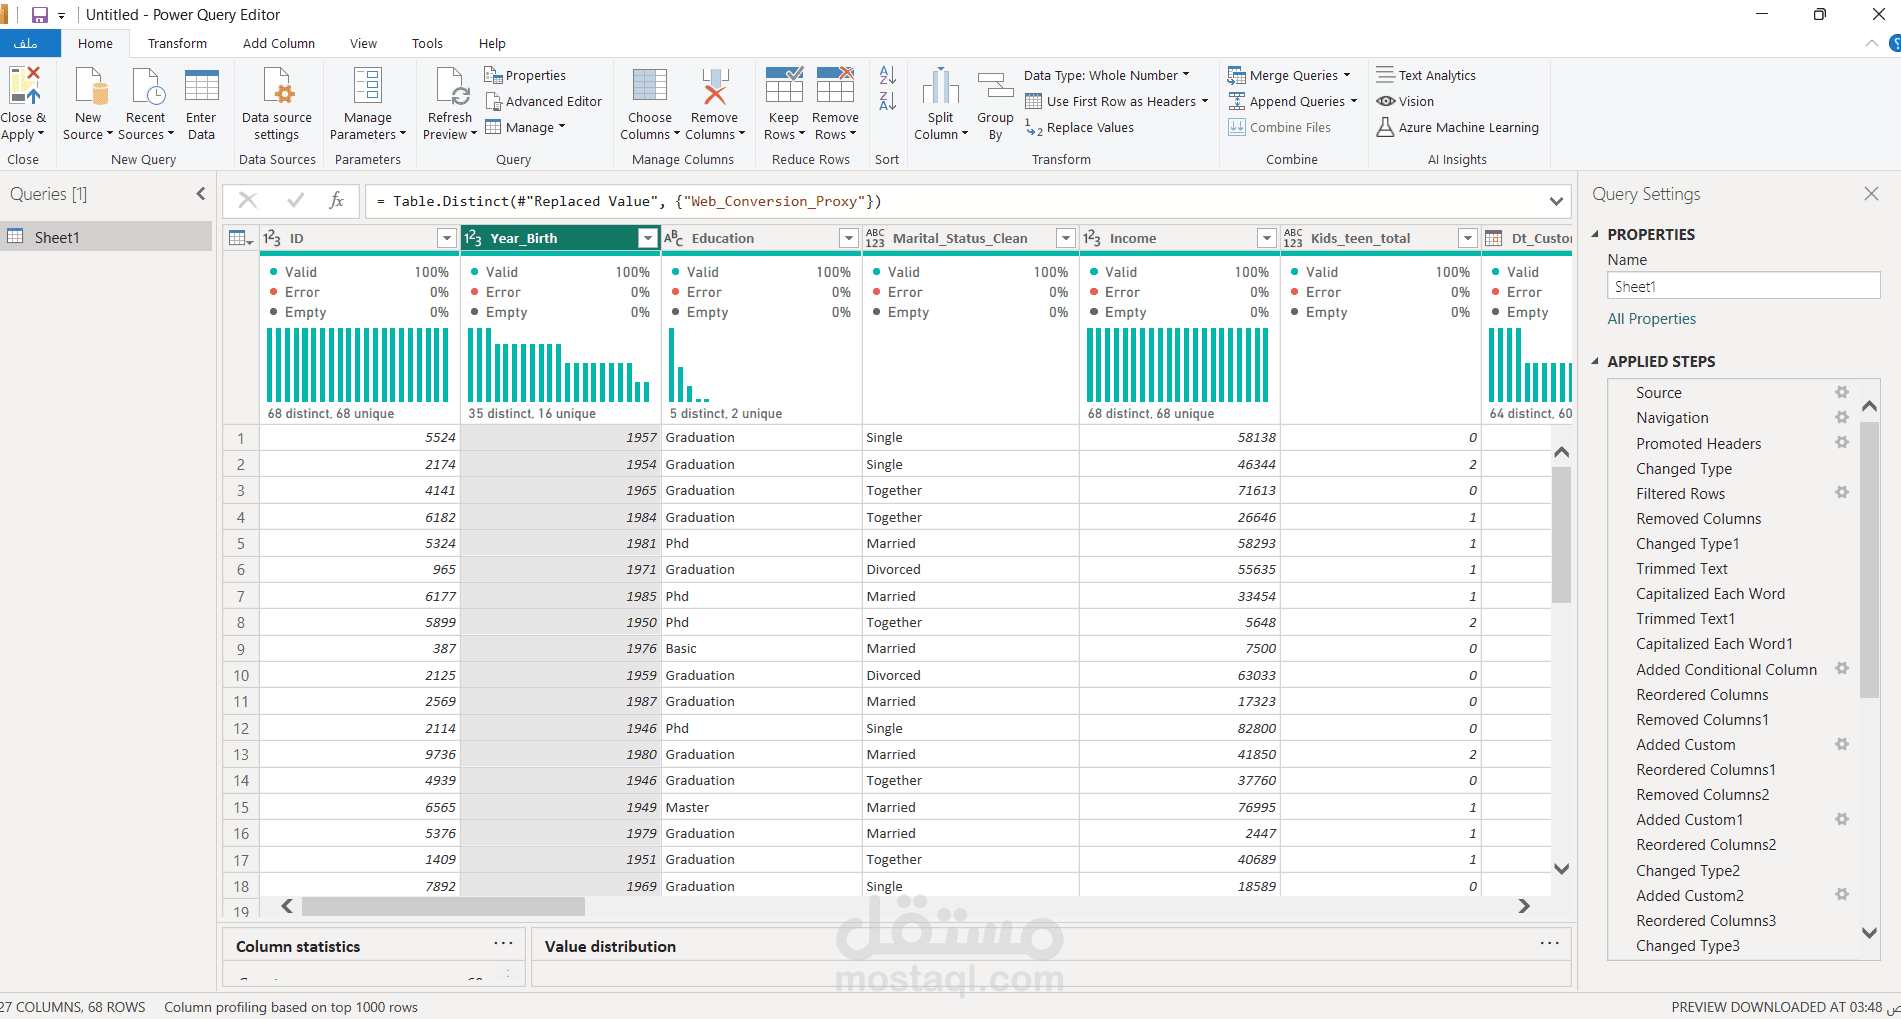Click the formula bar text field
The image size is (1901, 1019).
pos(955,201)
